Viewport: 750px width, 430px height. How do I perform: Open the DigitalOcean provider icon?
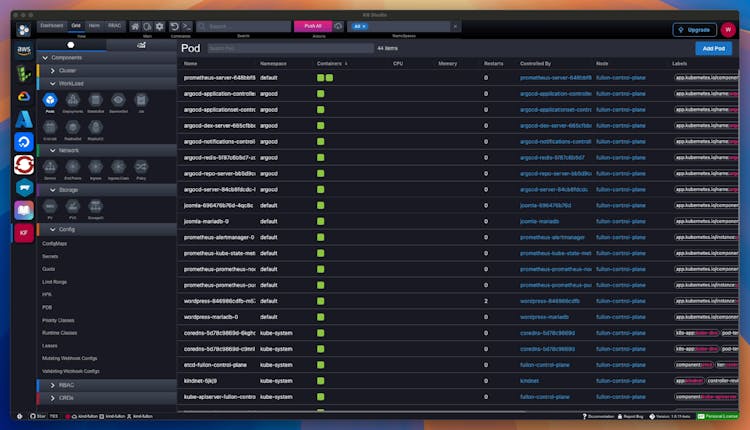pos(23,142)
